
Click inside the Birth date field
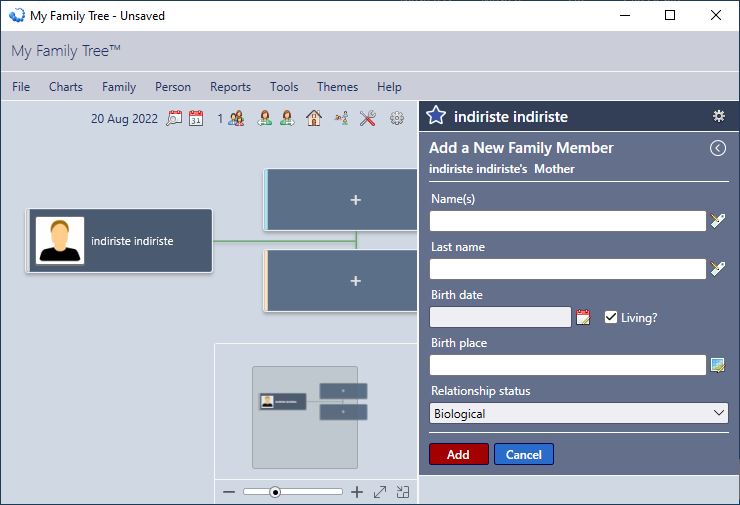click(x=500, y=317)
